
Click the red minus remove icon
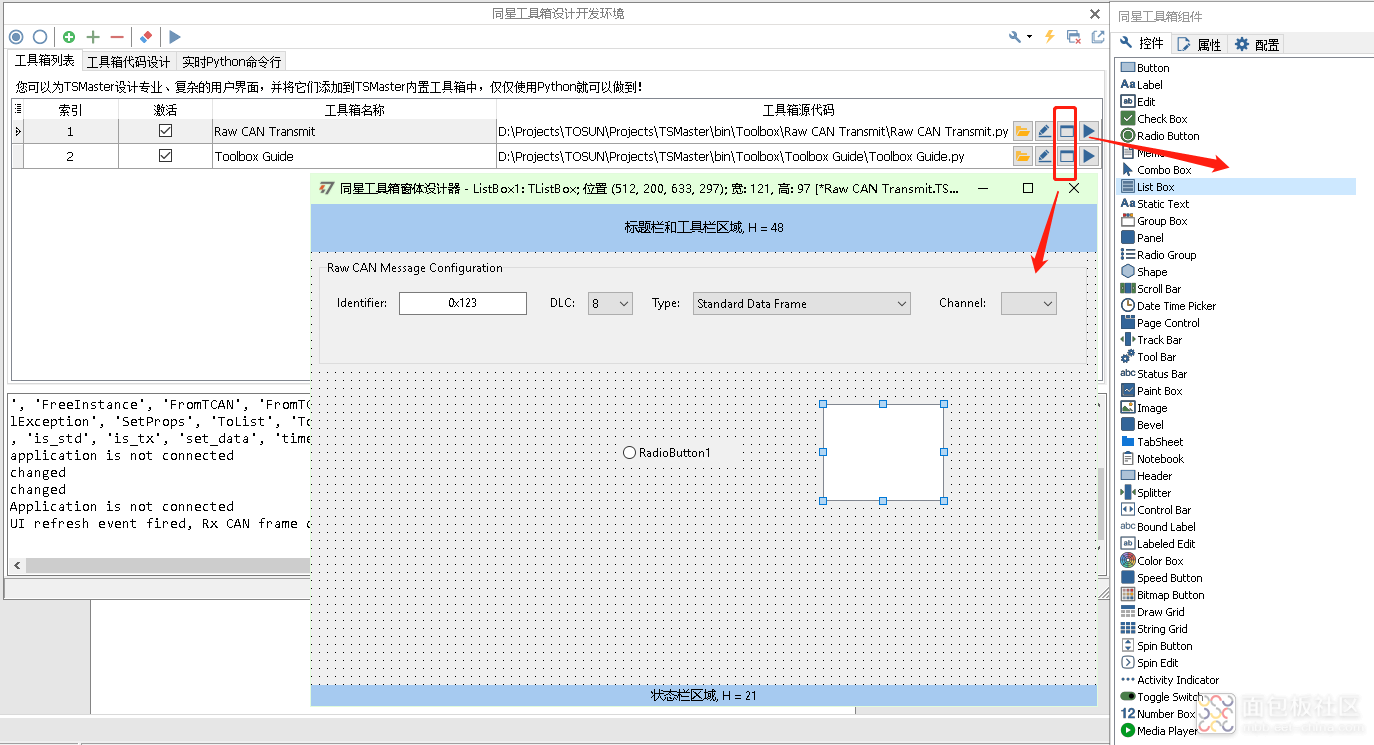(x=117, y=37)
